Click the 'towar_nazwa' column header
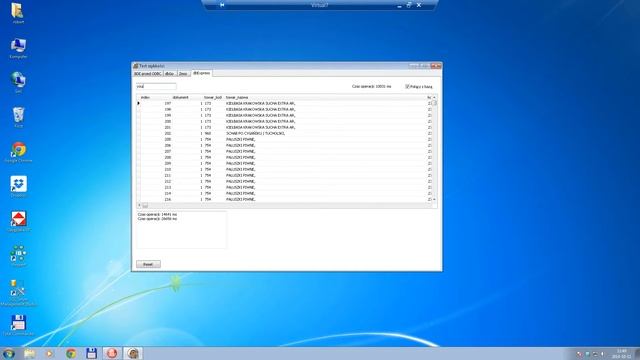 click(x=325, y=98)
